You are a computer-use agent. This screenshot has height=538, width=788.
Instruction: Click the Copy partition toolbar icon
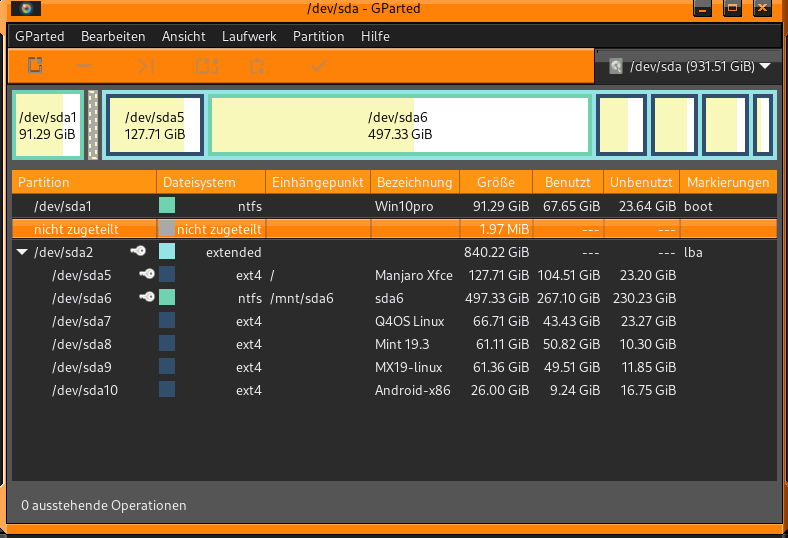point(205,66)
